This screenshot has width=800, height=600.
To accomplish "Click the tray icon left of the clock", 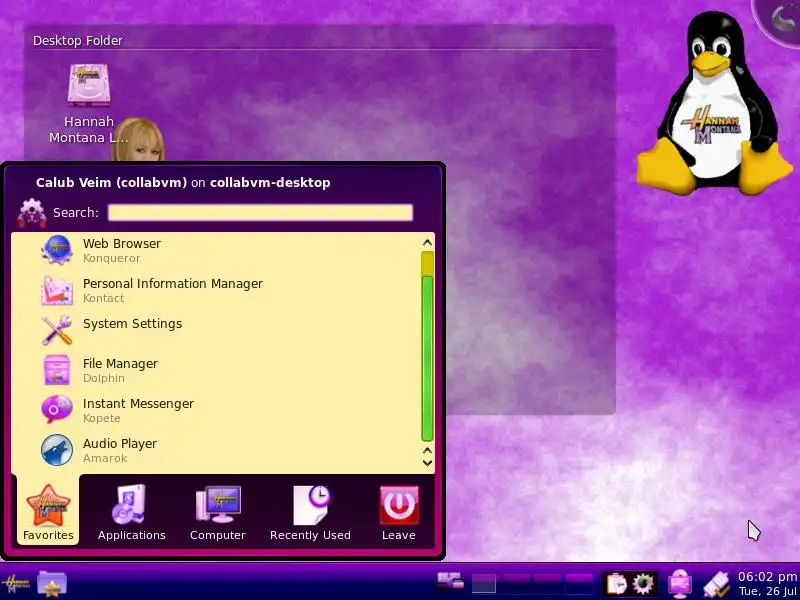I will click(716, 585).
